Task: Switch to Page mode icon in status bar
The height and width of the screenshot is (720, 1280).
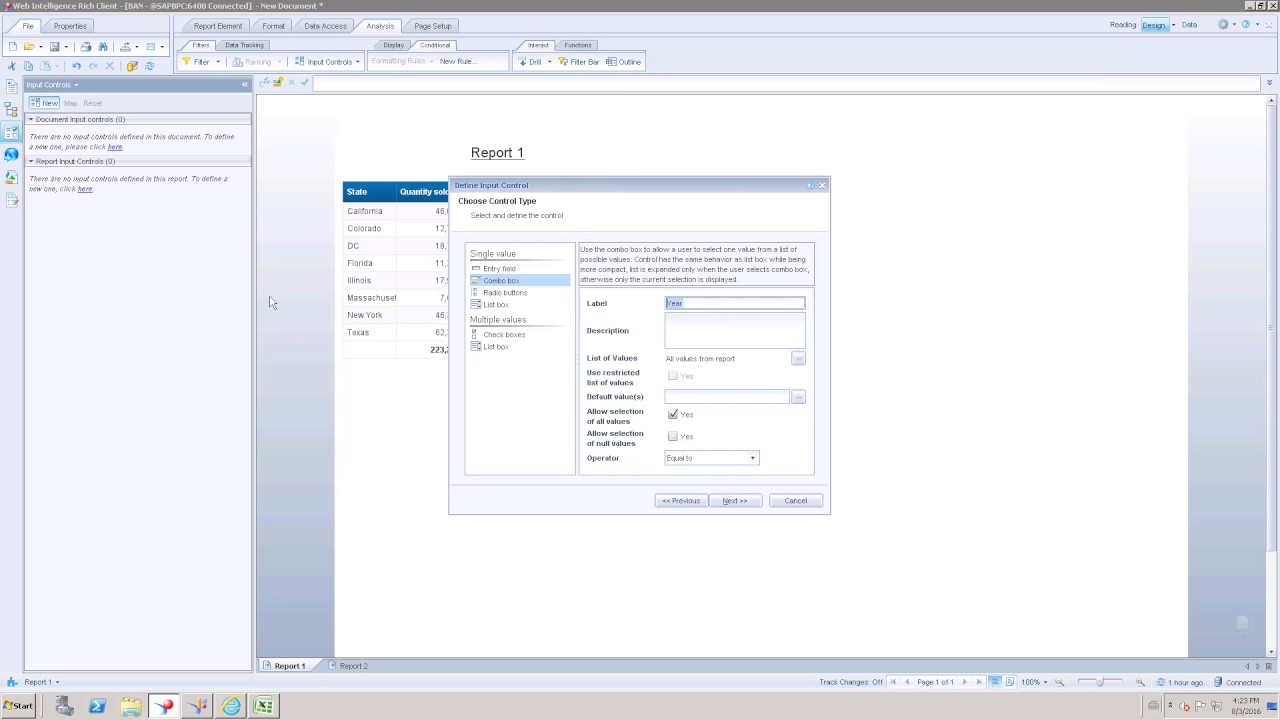Action: [1011, 682]
